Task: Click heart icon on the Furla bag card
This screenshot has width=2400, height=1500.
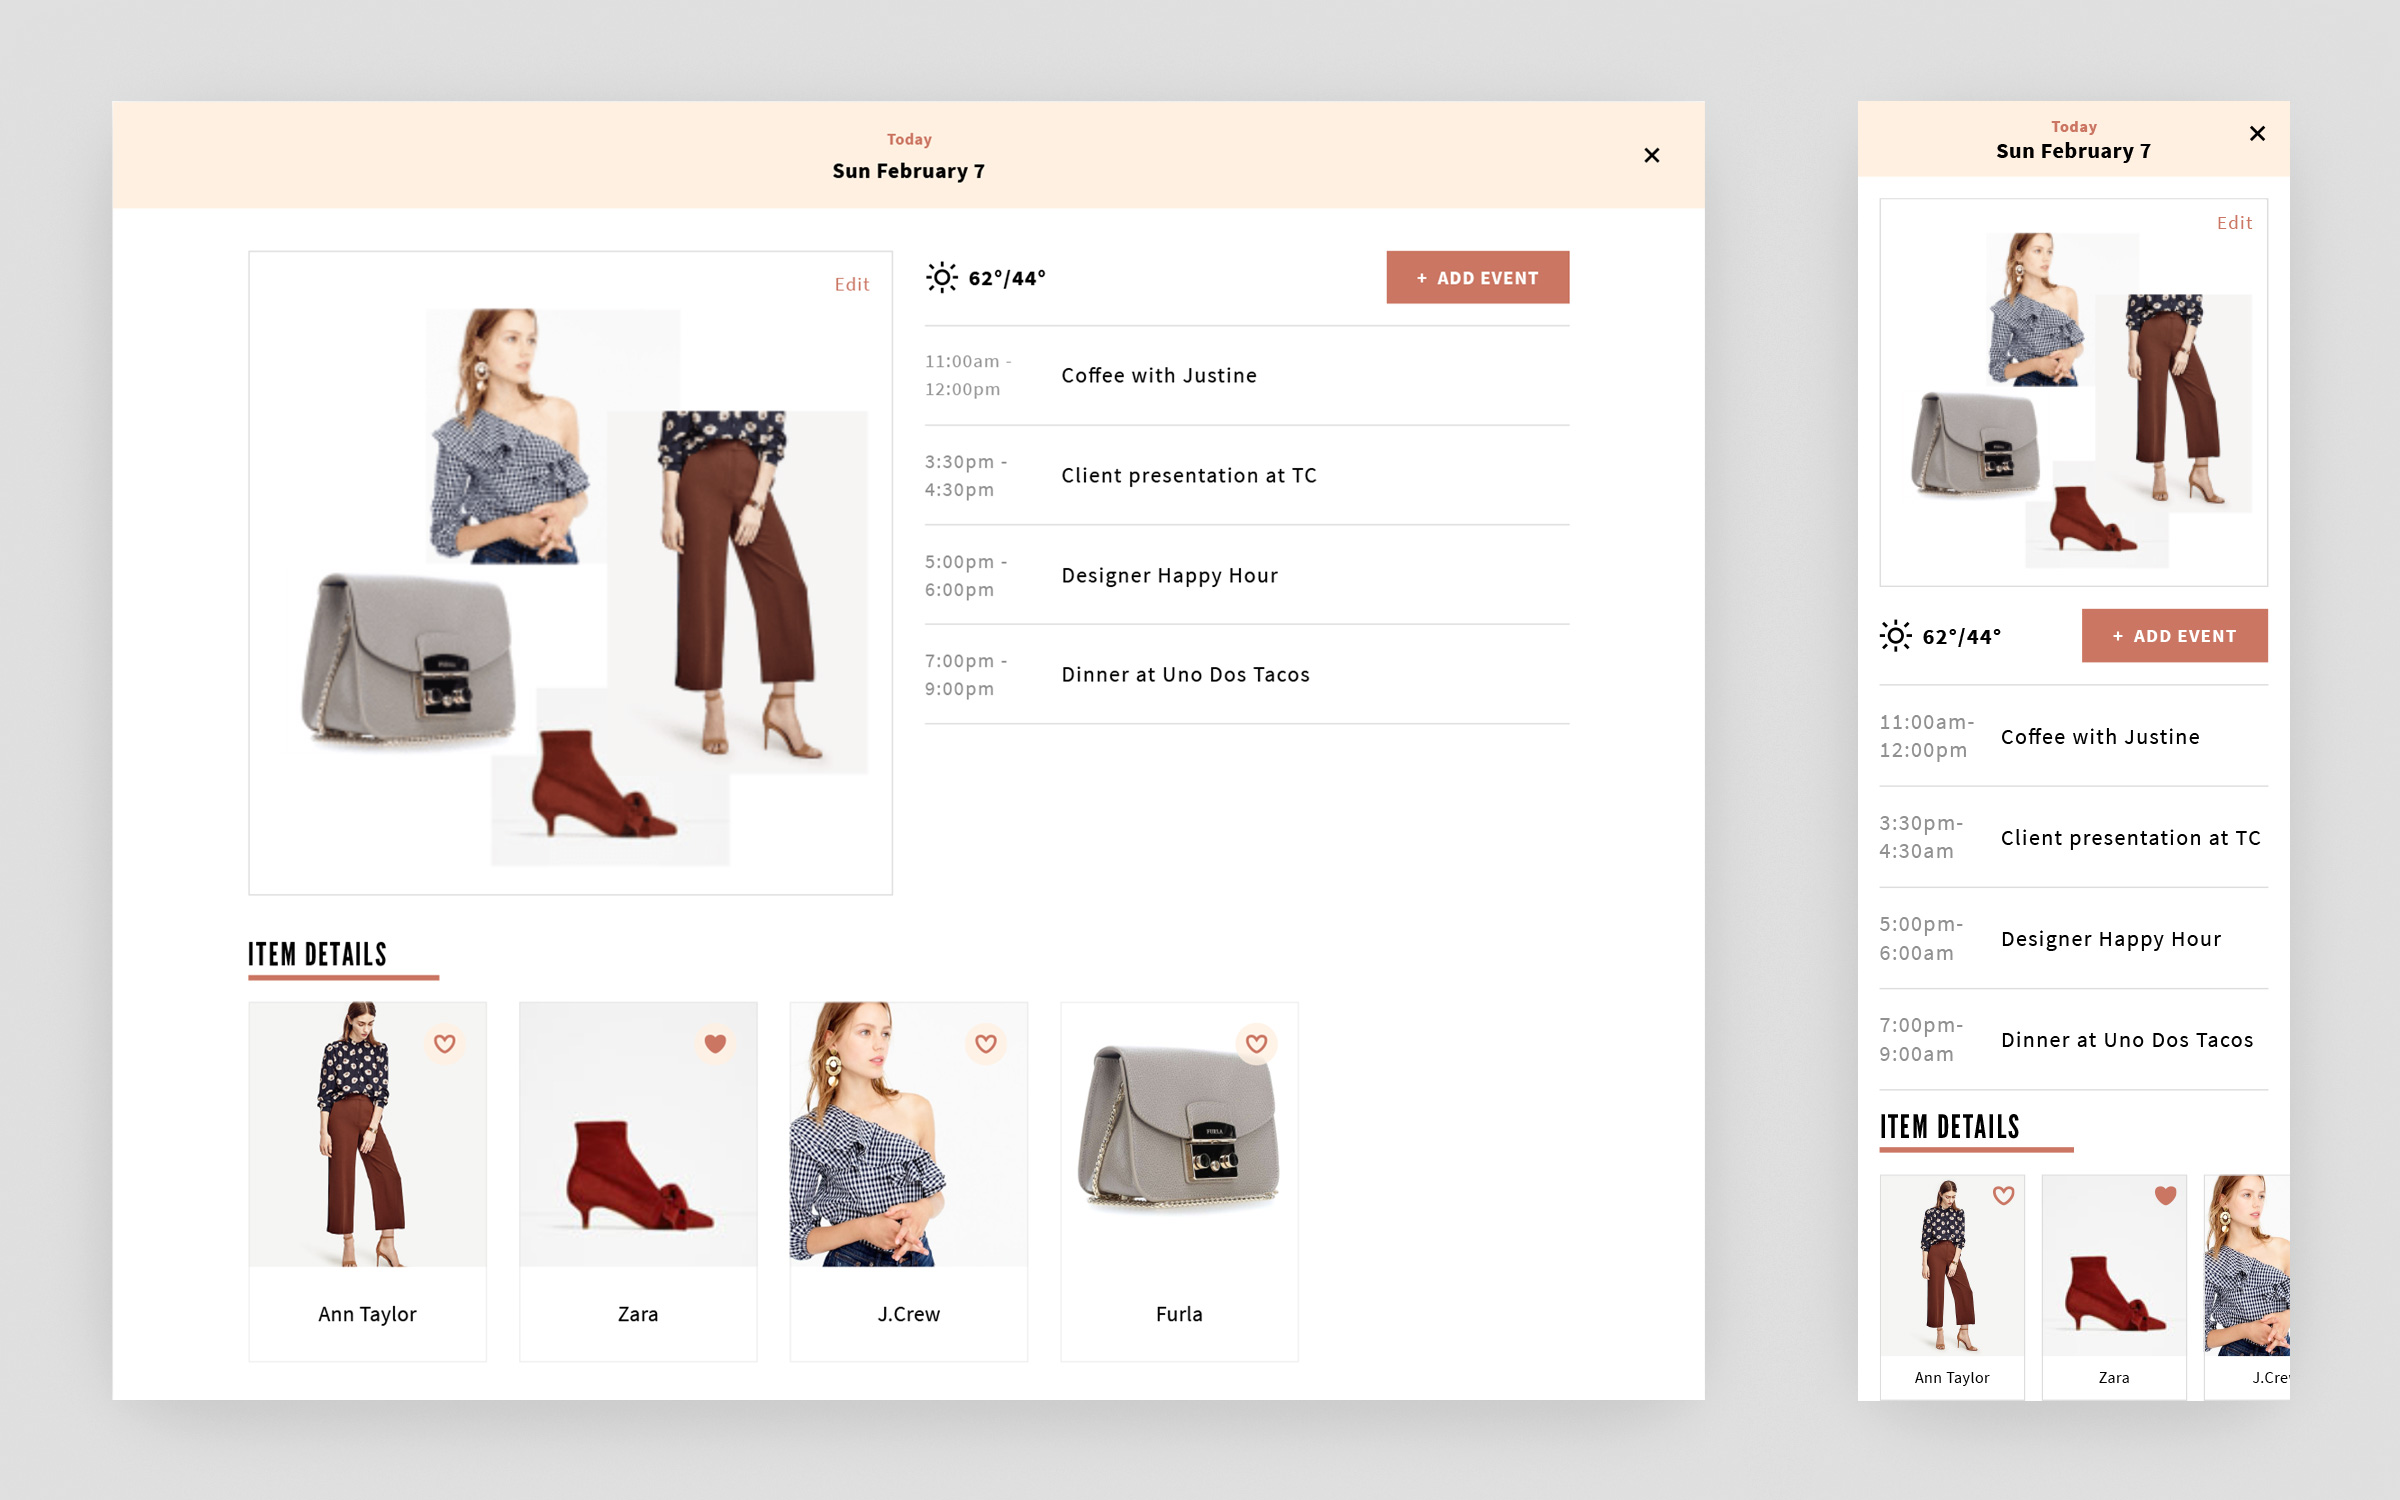Action: (1257, 1044)
